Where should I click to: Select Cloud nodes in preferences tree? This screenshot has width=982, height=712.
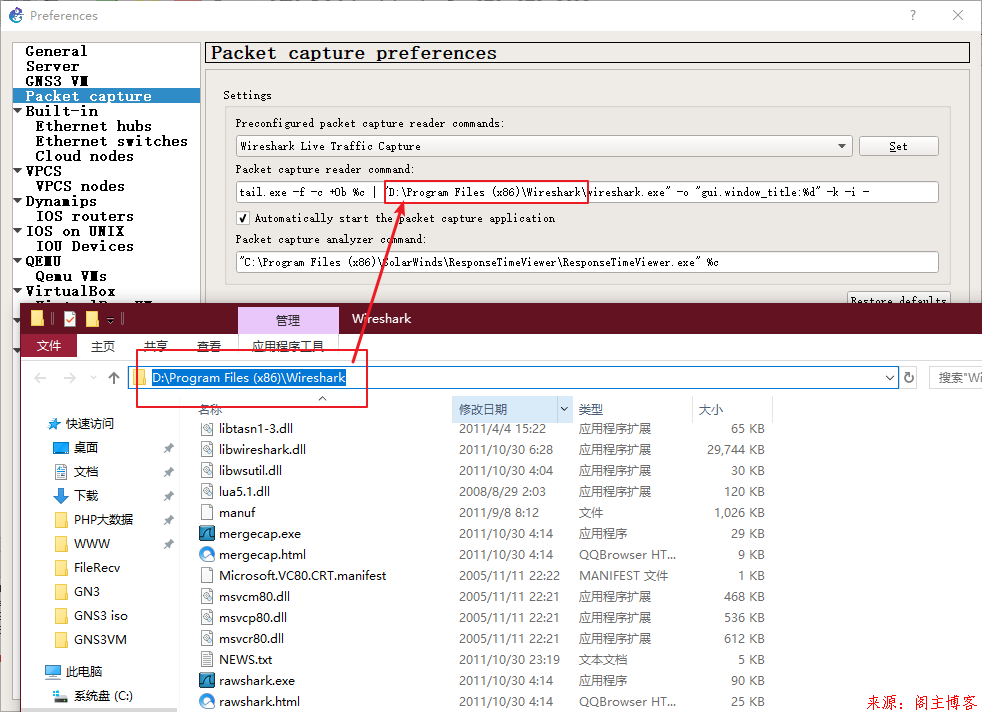coord(85,156)
